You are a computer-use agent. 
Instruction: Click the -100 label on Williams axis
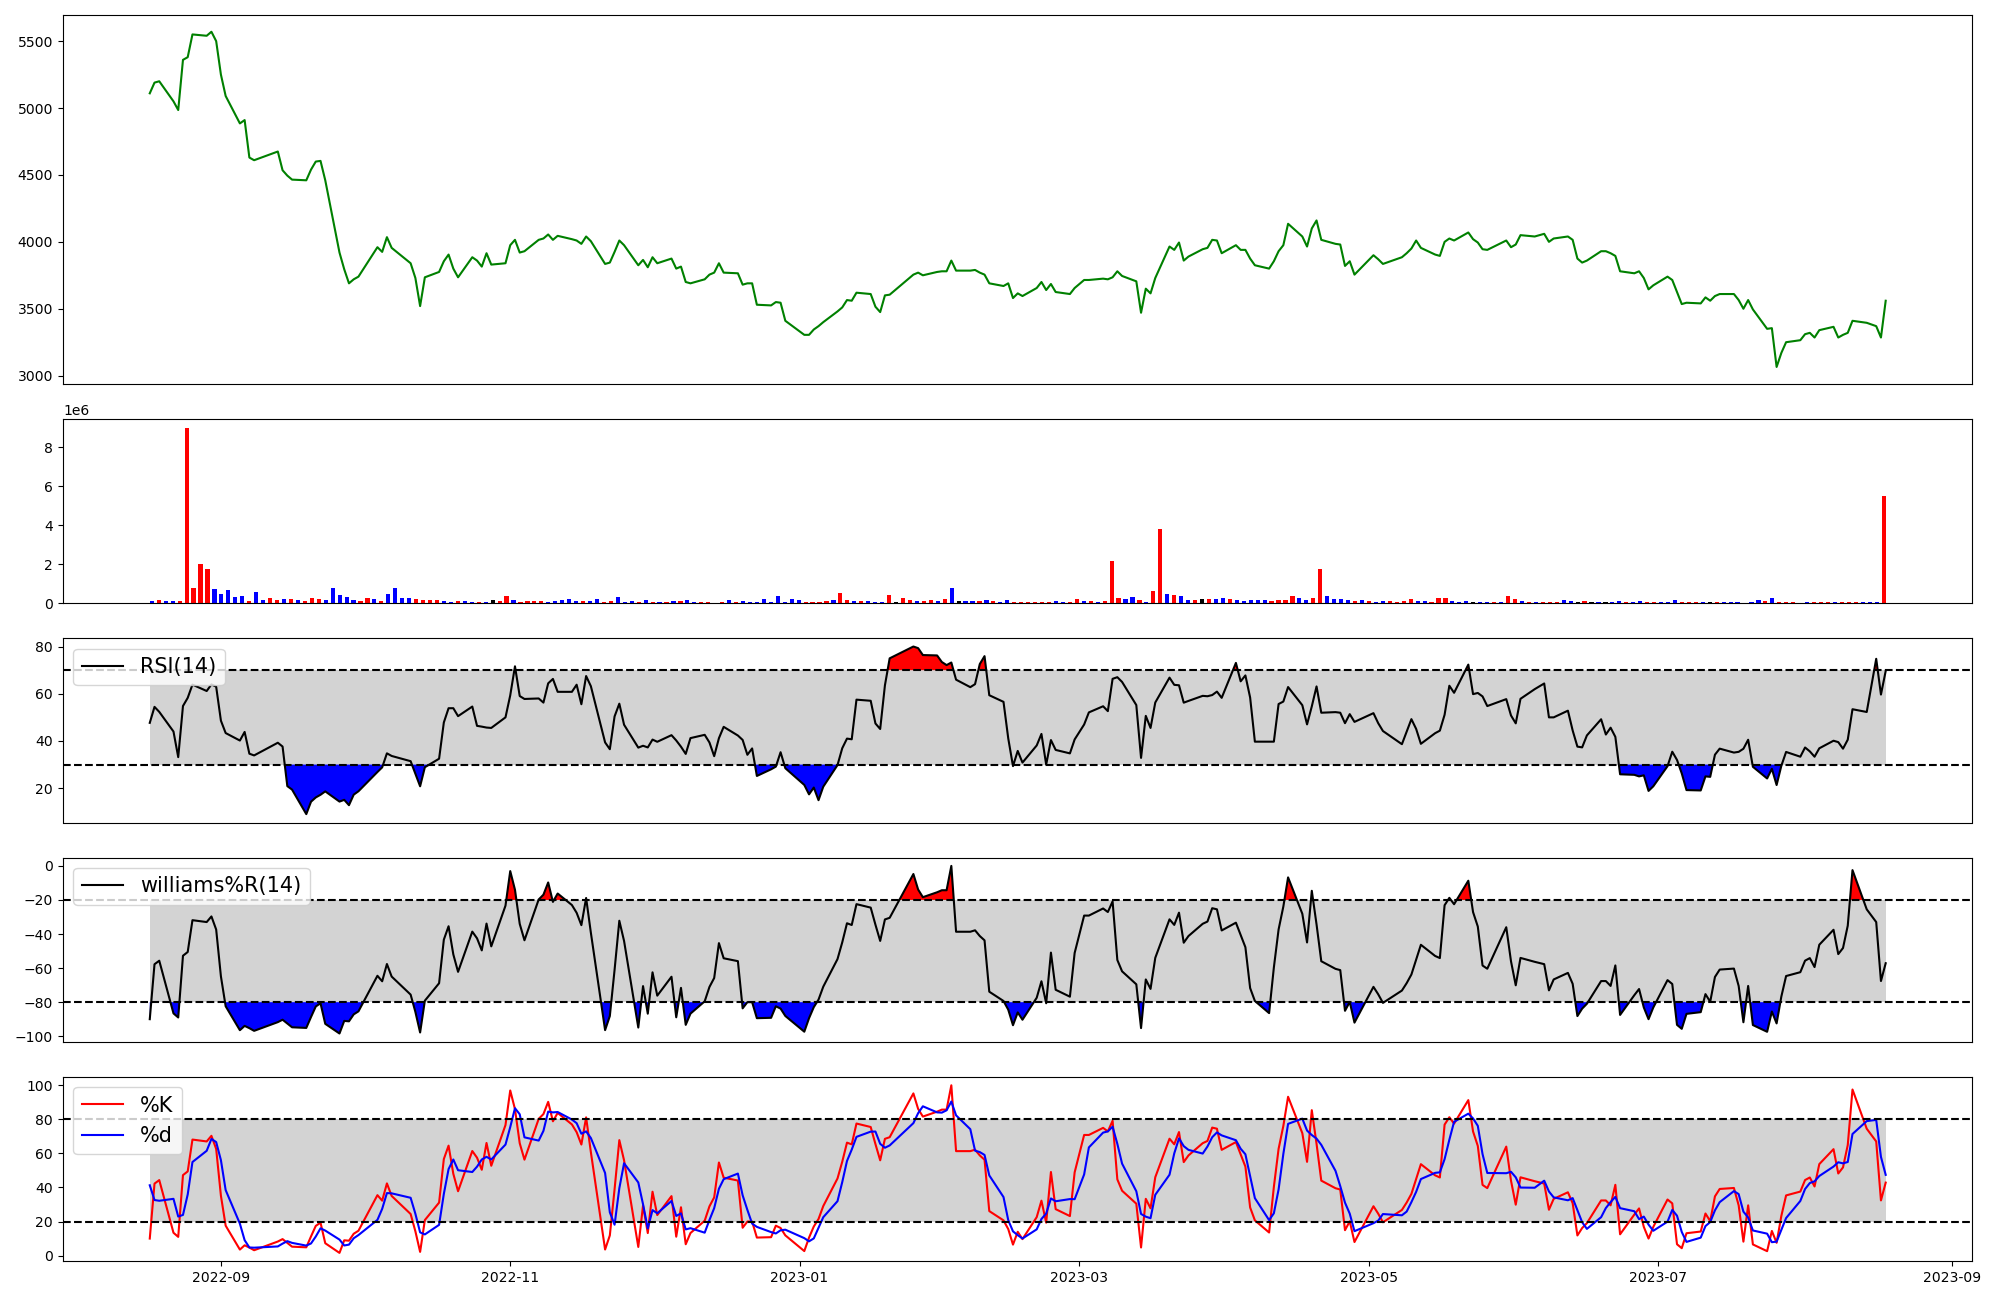click(x=35, y=1037)
